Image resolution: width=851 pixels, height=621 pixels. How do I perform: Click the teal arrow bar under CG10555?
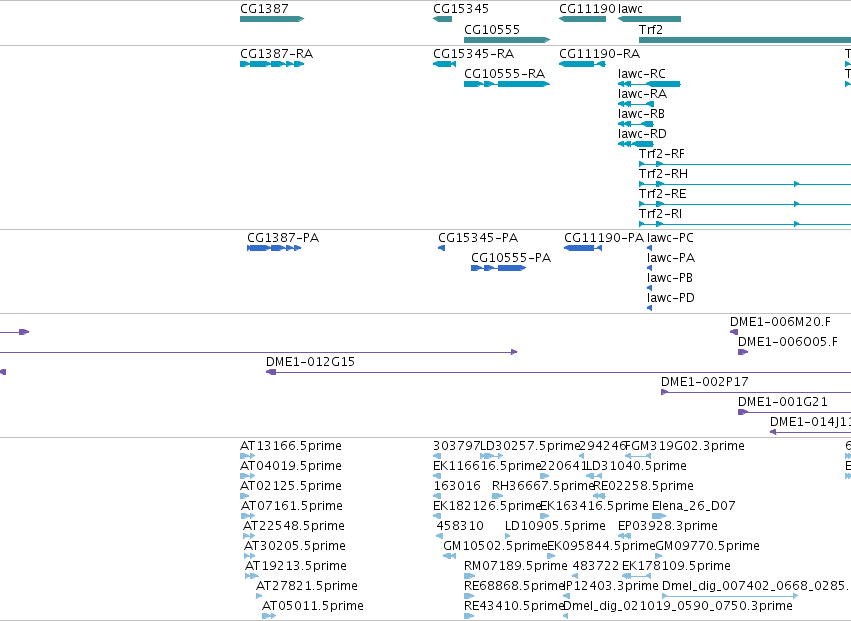point(507,40)
